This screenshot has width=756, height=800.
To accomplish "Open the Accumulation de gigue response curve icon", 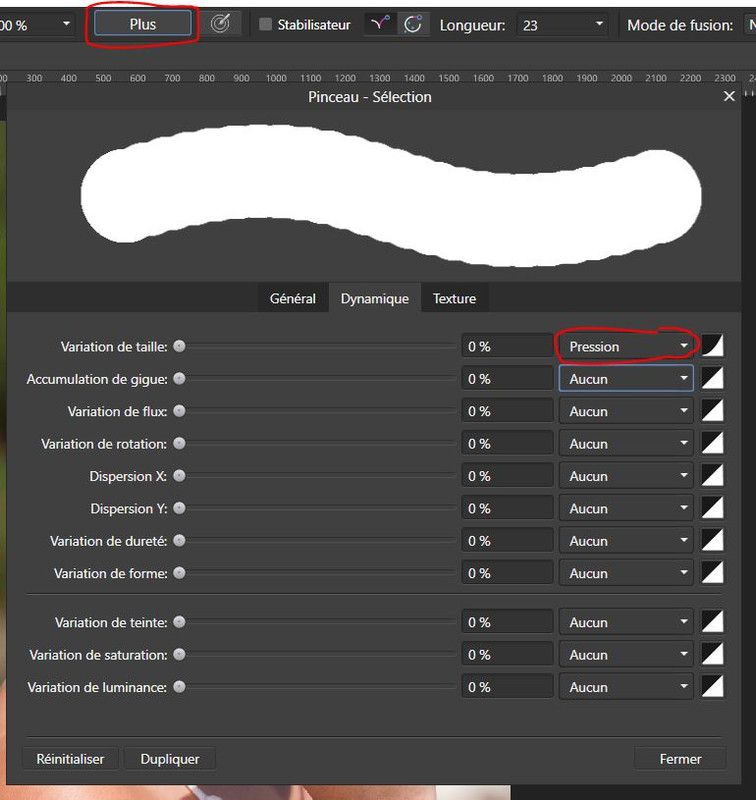I will click(x=712, y=379).
